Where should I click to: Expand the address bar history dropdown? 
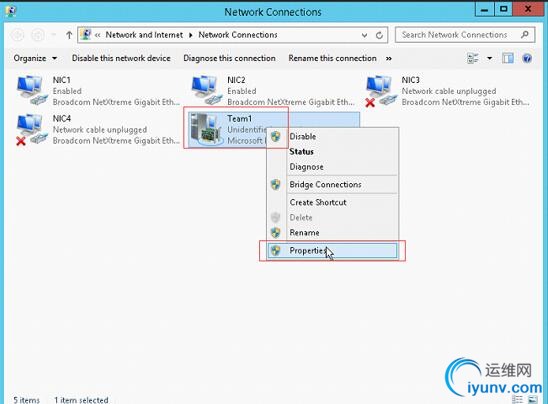point(364,35)
